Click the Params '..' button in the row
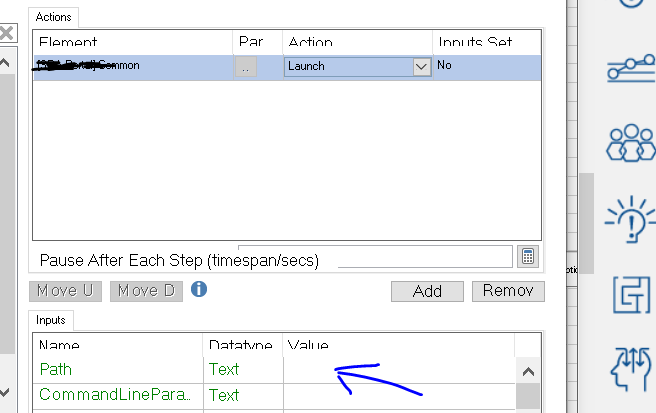 click(x=246, y=67)
